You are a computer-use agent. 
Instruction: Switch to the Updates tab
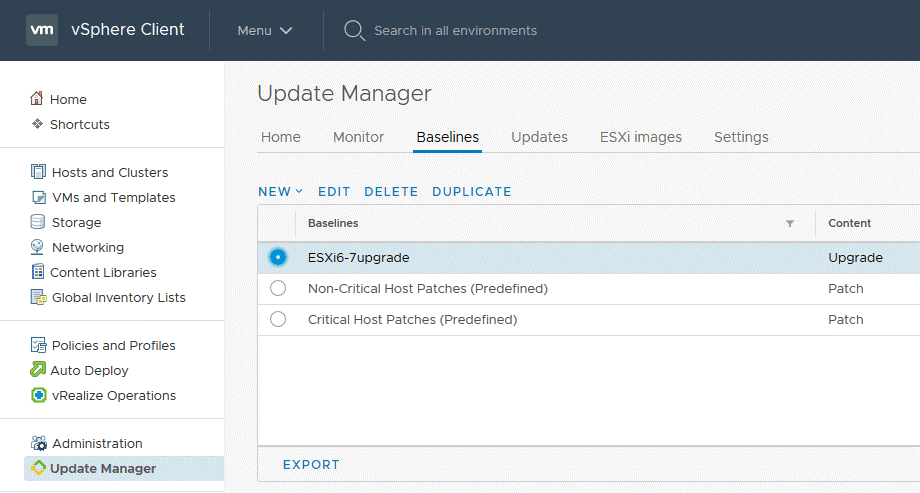[x=539, y=137]
